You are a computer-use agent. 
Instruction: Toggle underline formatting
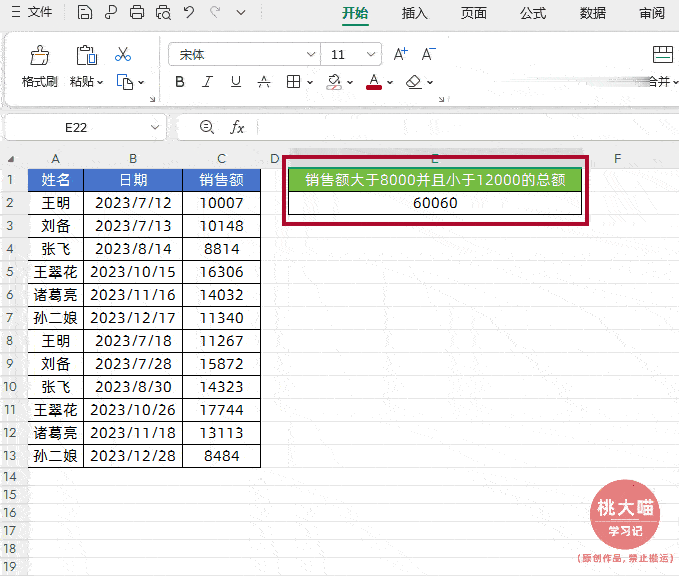[236, 81]
